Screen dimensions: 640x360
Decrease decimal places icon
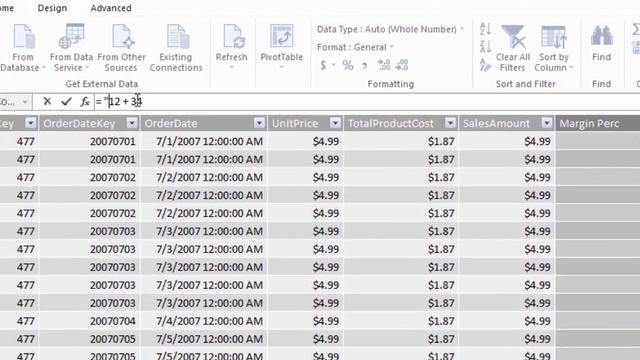click(402, 65)
